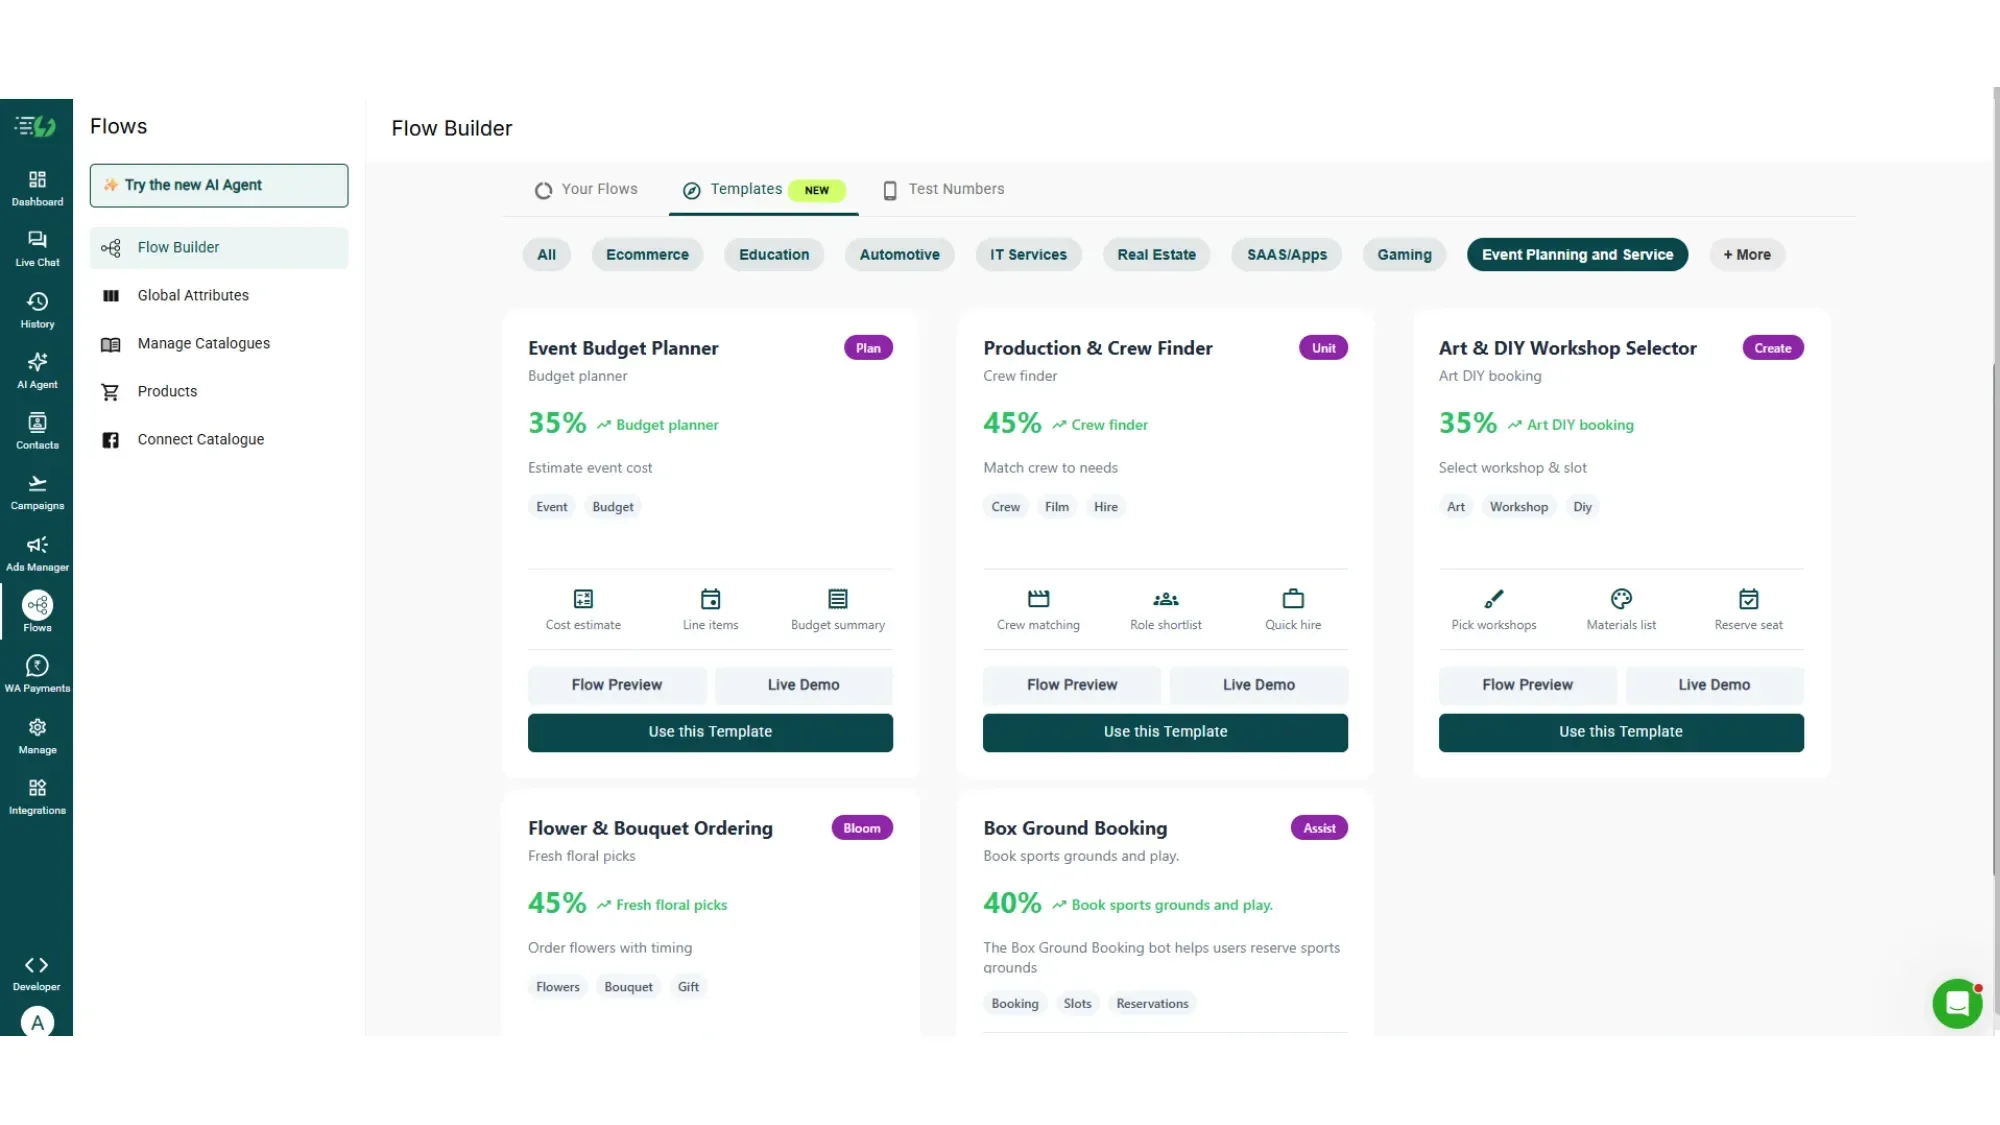The image size is (2000, 1125).
Task: Open the Manage gear icon
Action: pos(37,736)
